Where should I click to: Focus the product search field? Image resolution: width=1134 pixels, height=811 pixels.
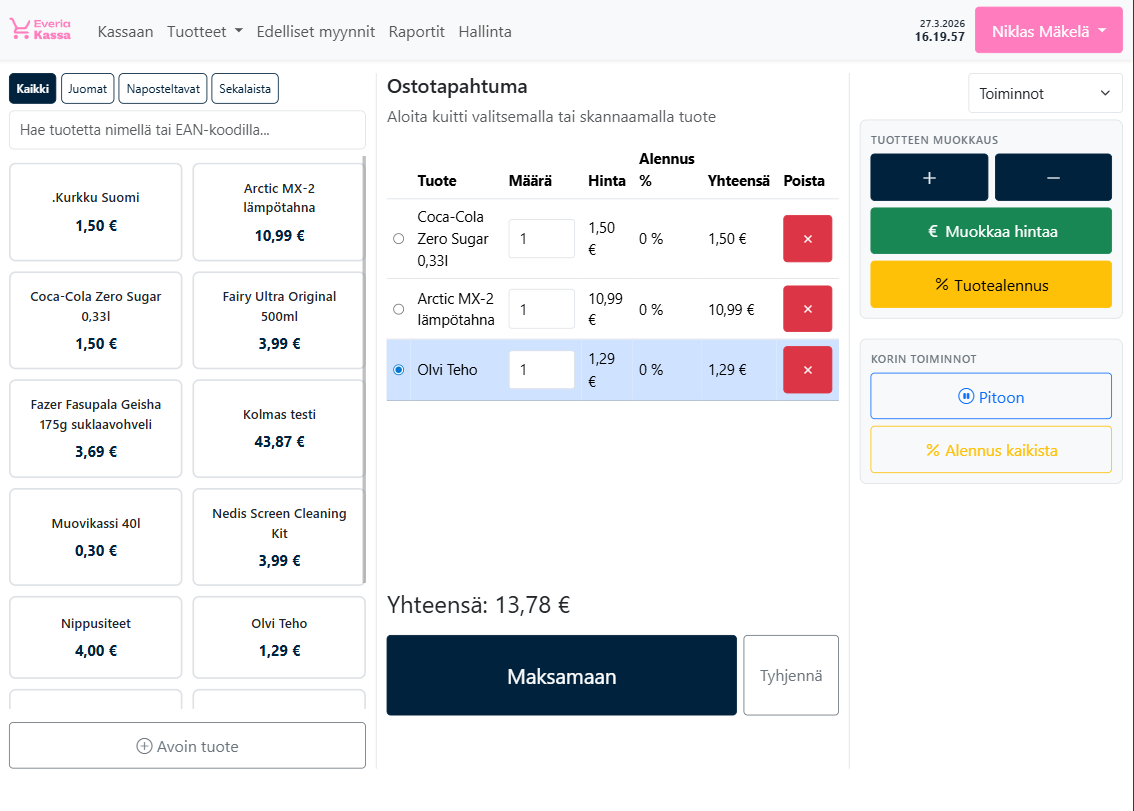point(187,130)
